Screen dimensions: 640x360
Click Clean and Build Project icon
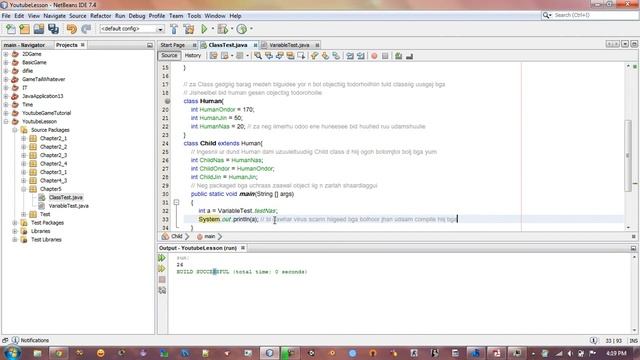tap(189, 29)
